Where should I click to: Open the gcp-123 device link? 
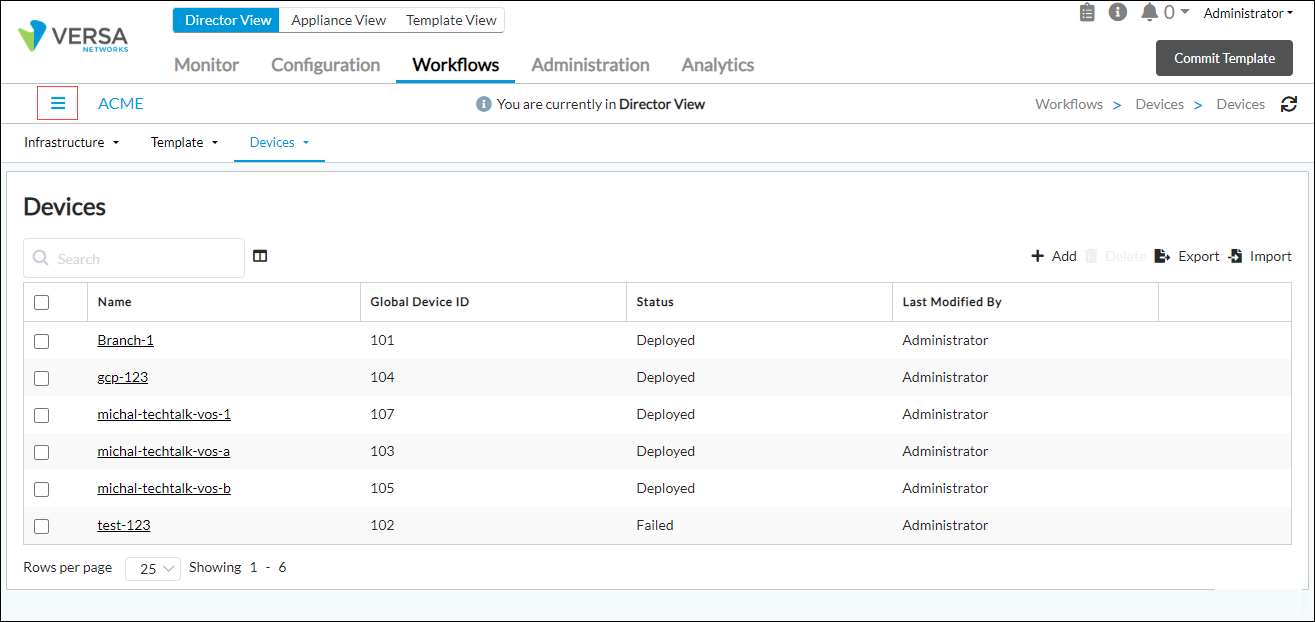click(122, 377)
